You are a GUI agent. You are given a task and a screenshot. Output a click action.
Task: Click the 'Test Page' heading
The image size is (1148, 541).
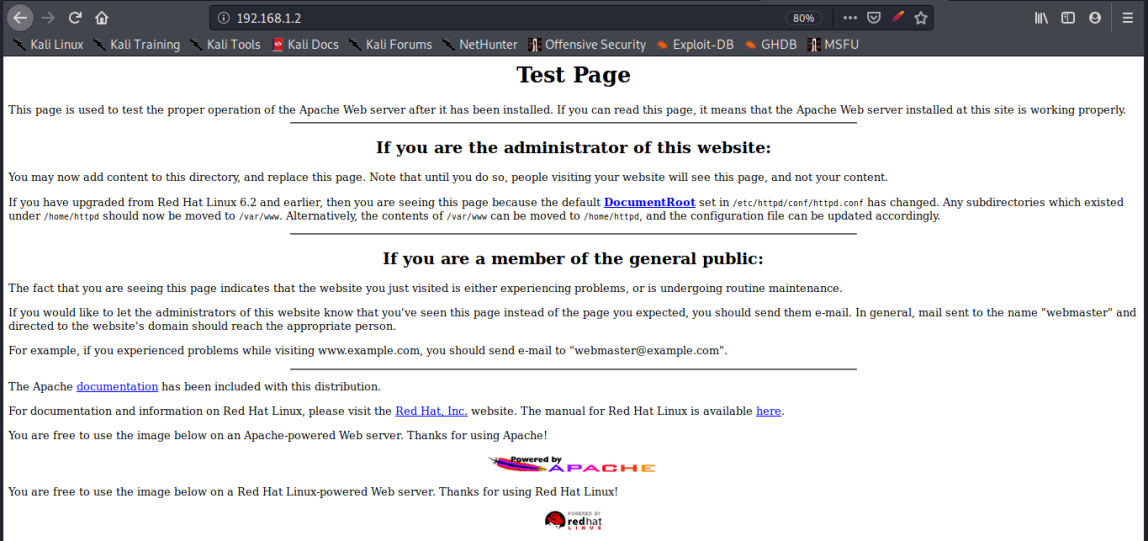pyautogui.click(x=573, y=75)
